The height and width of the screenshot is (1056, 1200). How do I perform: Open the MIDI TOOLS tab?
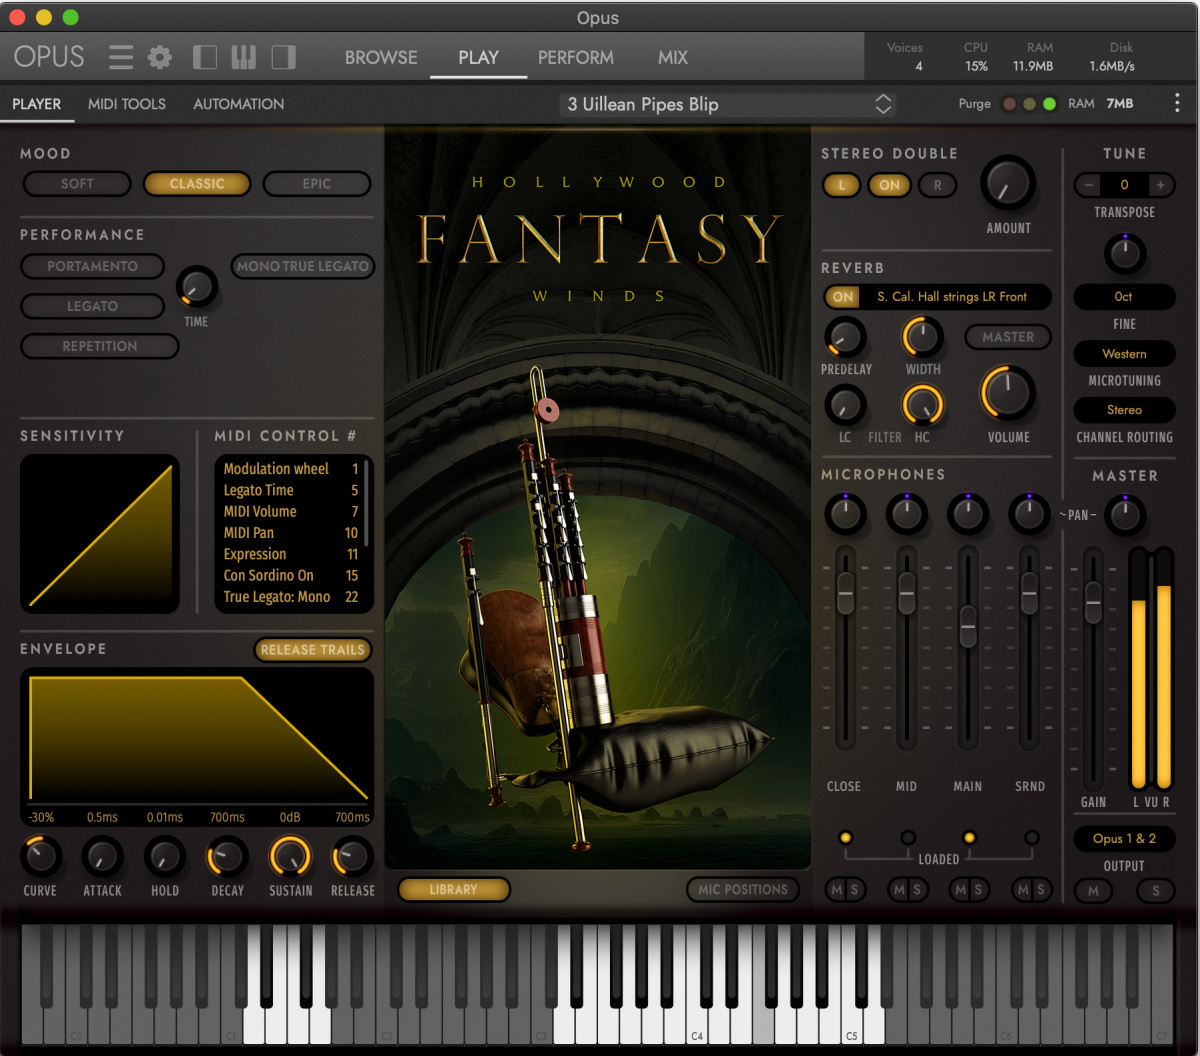pos(127,104)
